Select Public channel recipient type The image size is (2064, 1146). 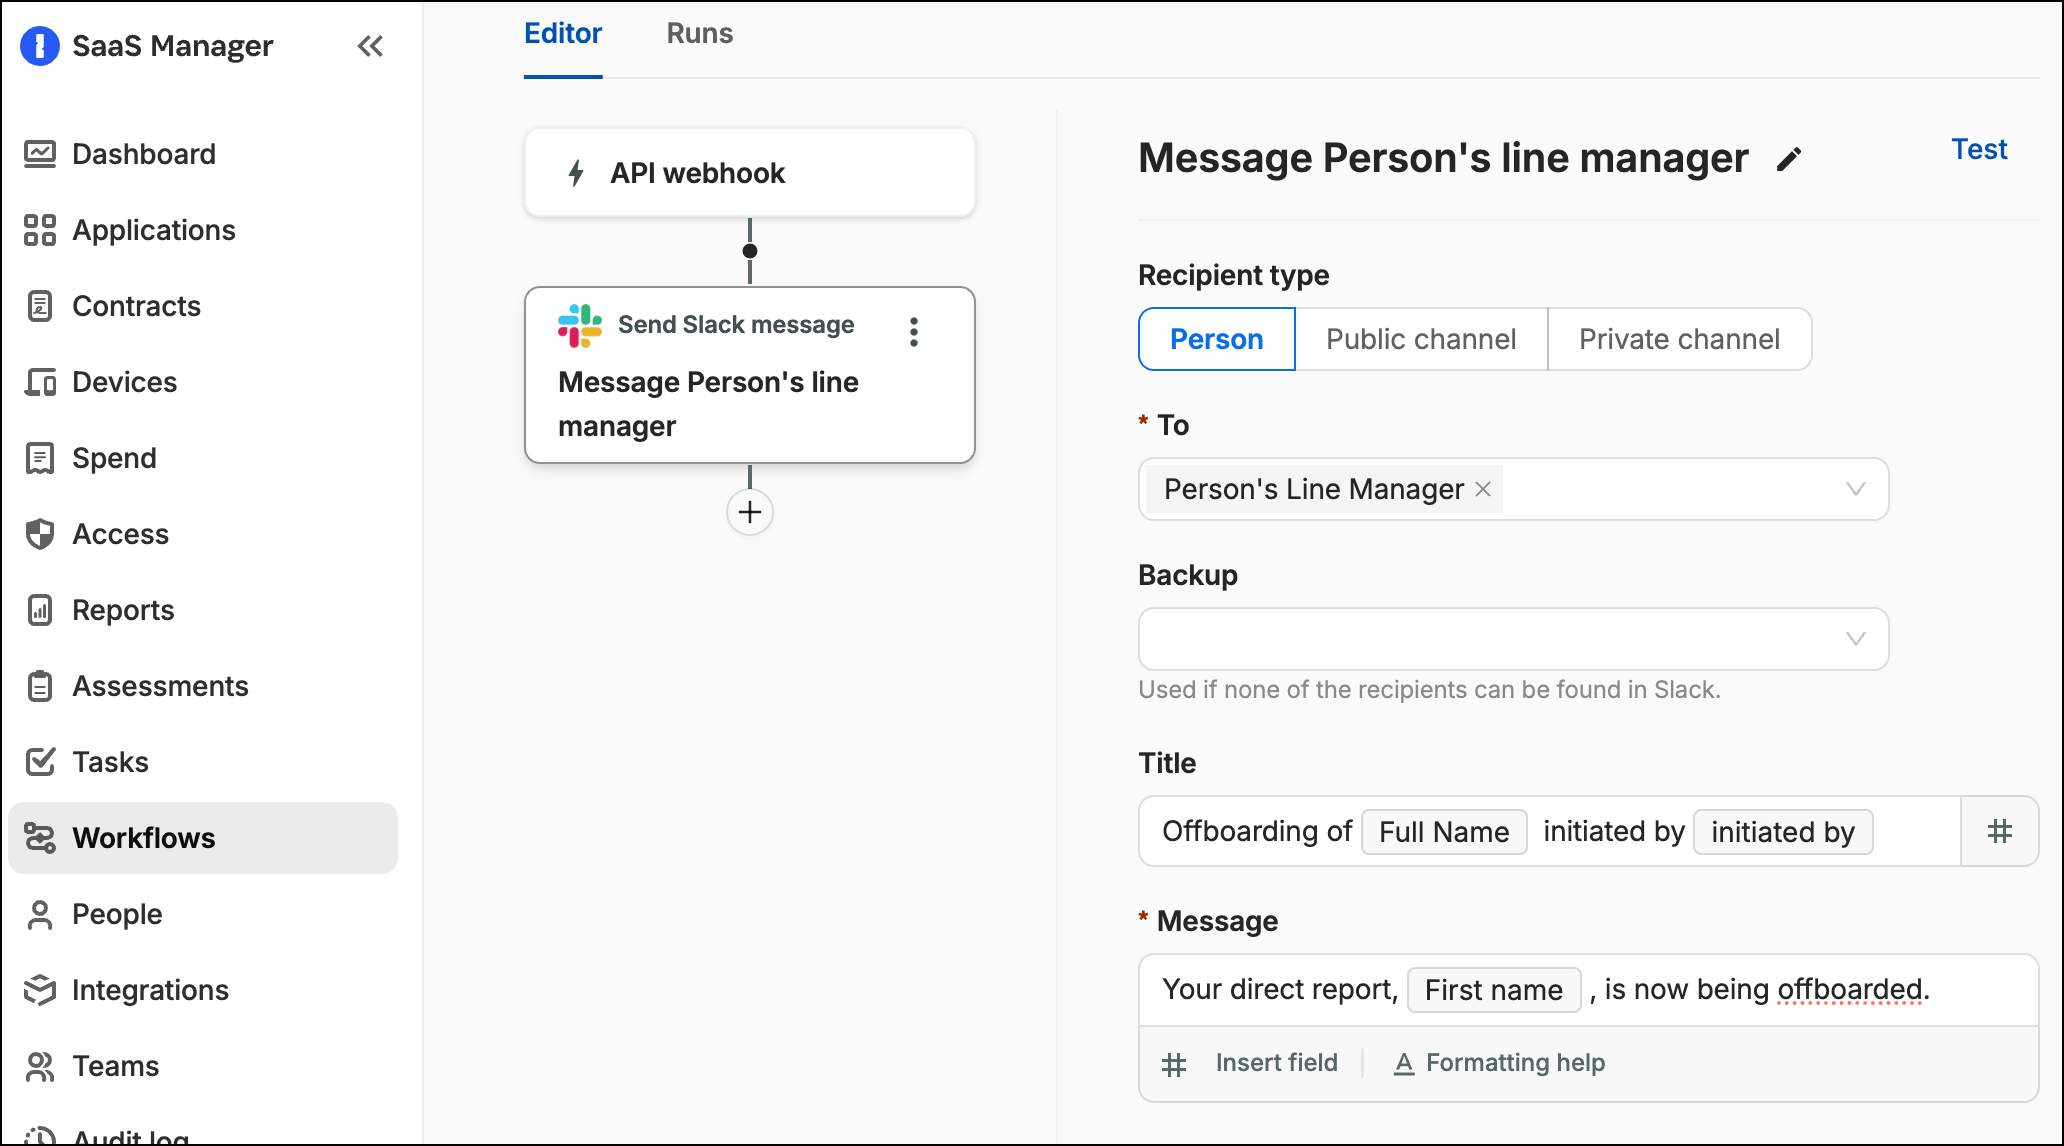[x=1421, y=339]
